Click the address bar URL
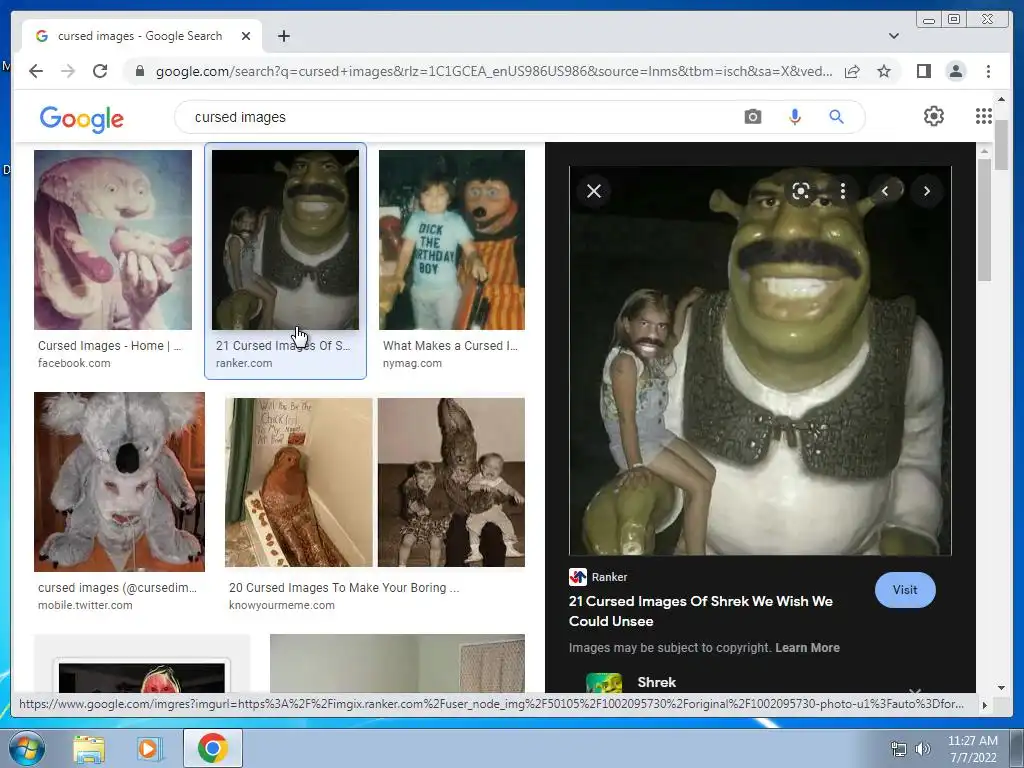This screenshot has height=768, width=1024. click(494, 71)
